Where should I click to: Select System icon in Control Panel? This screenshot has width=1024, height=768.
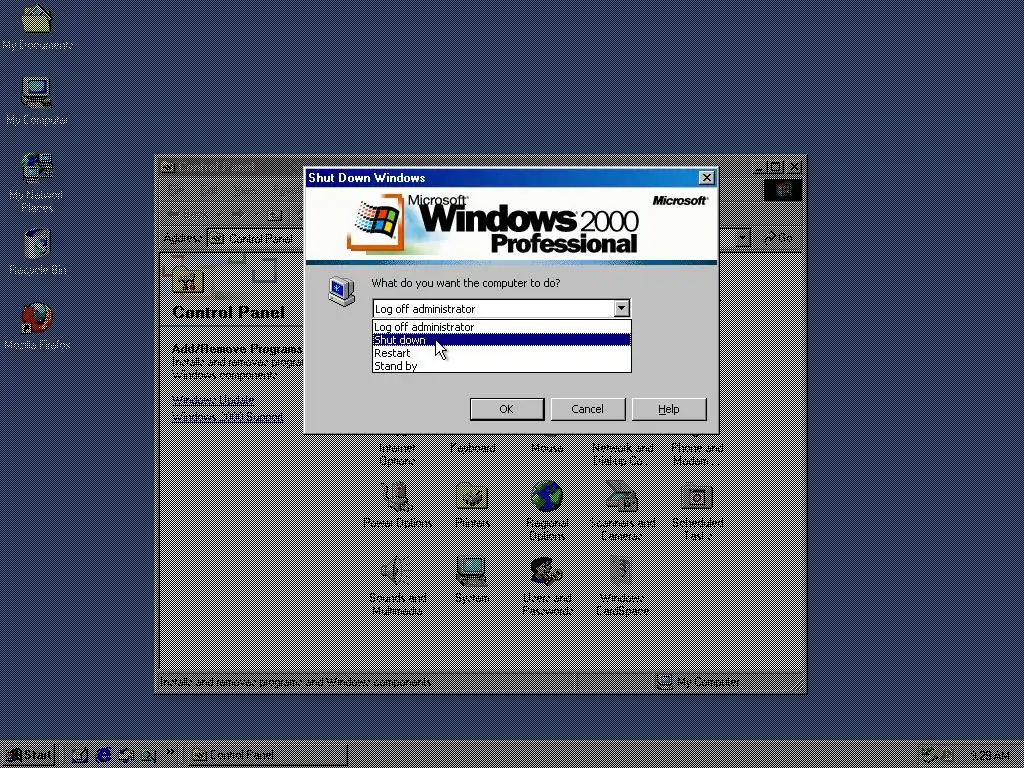[472, 579]
